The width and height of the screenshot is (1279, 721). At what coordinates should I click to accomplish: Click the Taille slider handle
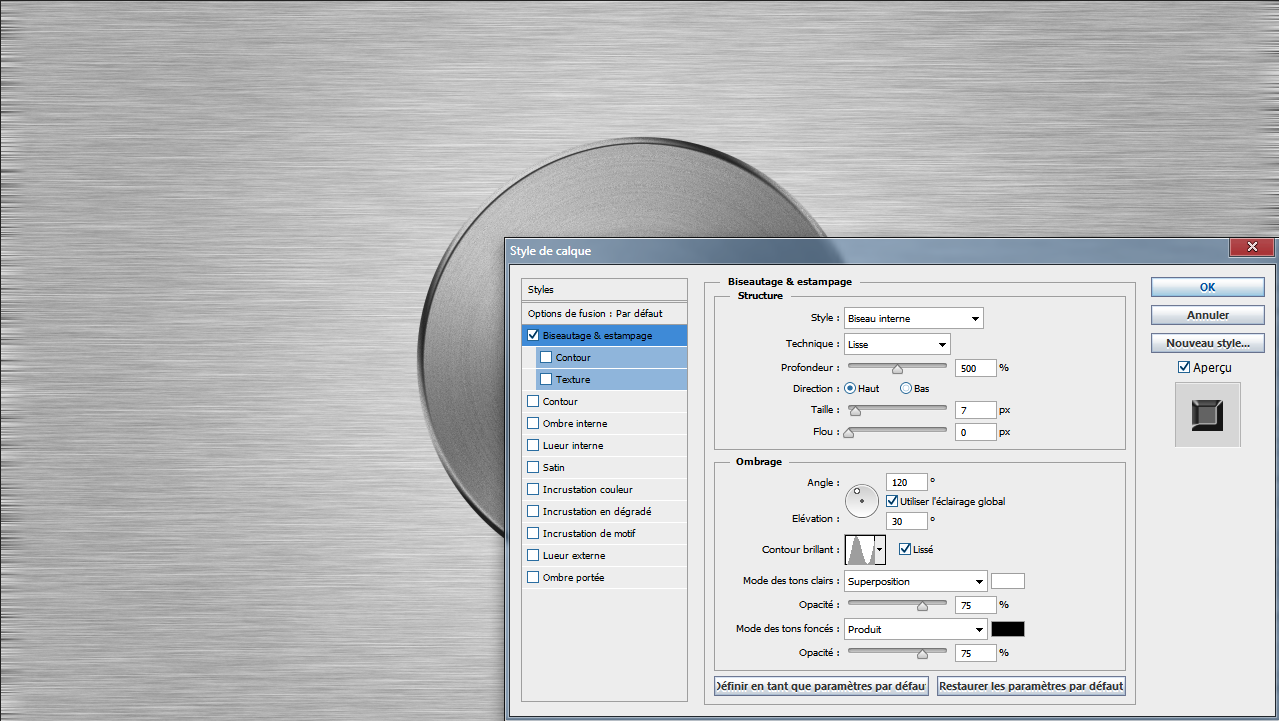point(855,410)
